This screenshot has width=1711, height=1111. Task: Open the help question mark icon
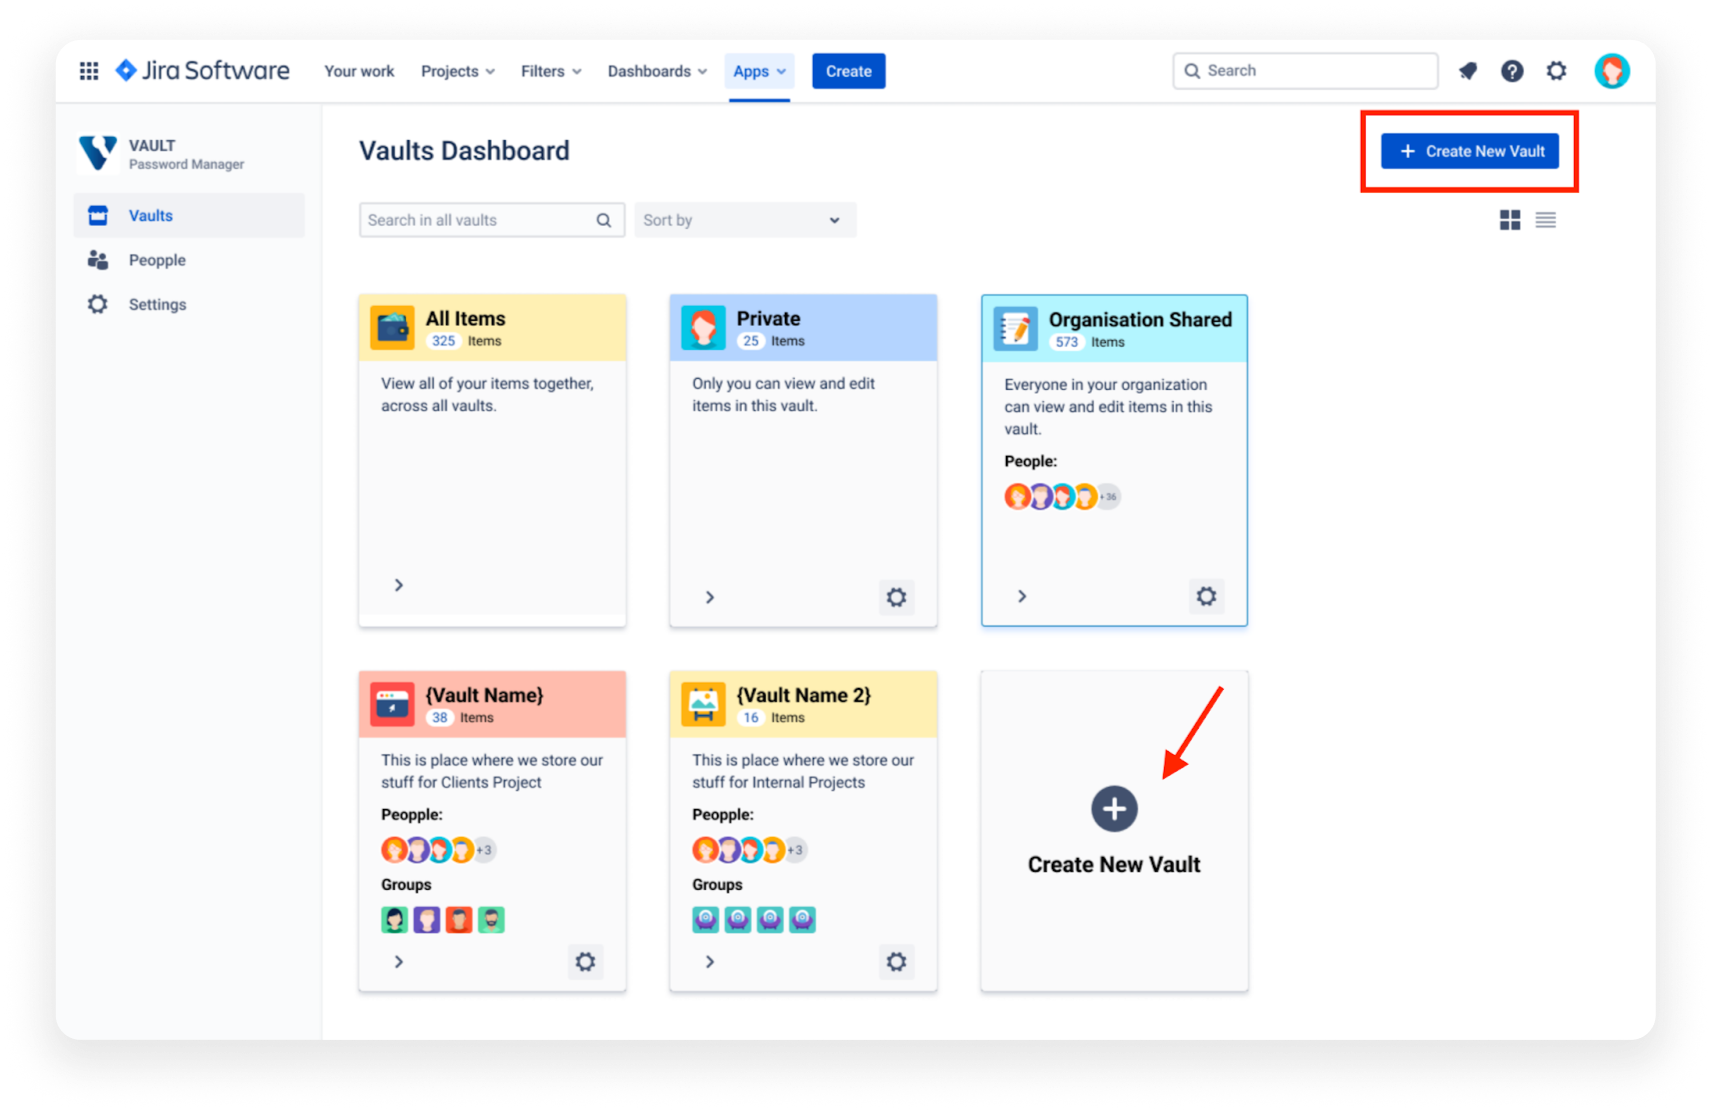click(1512, 70)
